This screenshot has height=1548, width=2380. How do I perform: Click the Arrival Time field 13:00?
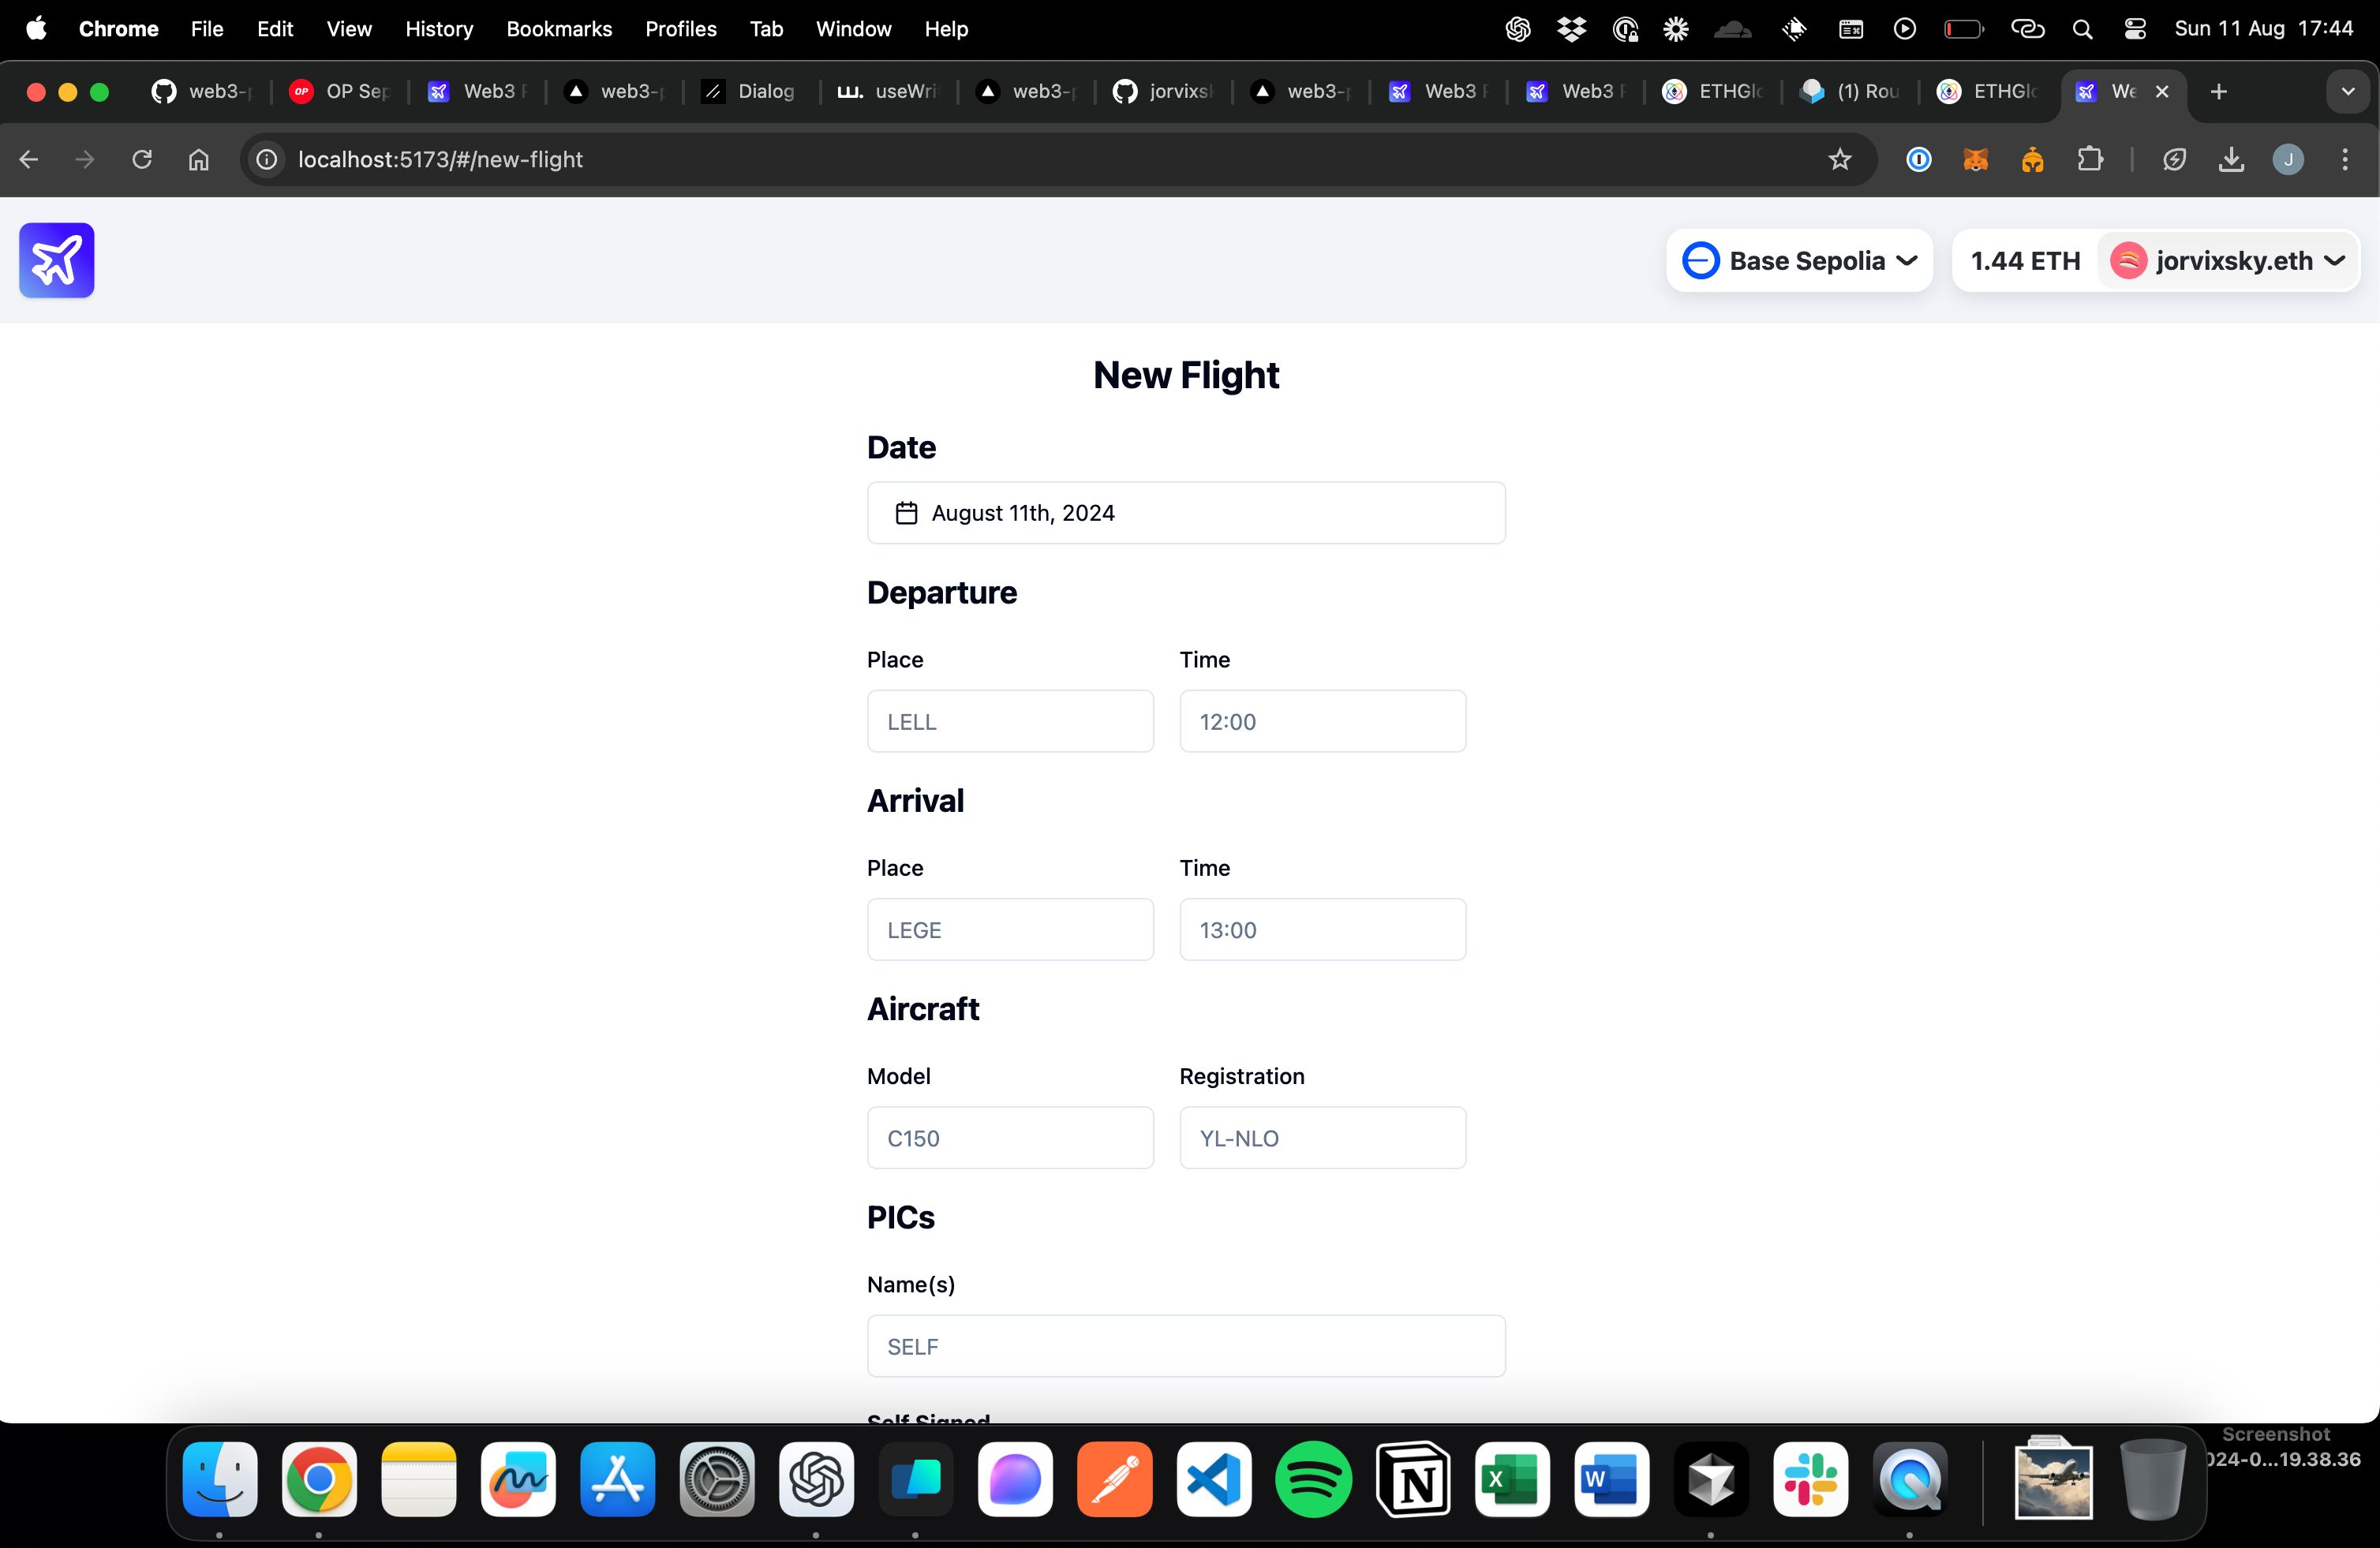point(1322,929)
